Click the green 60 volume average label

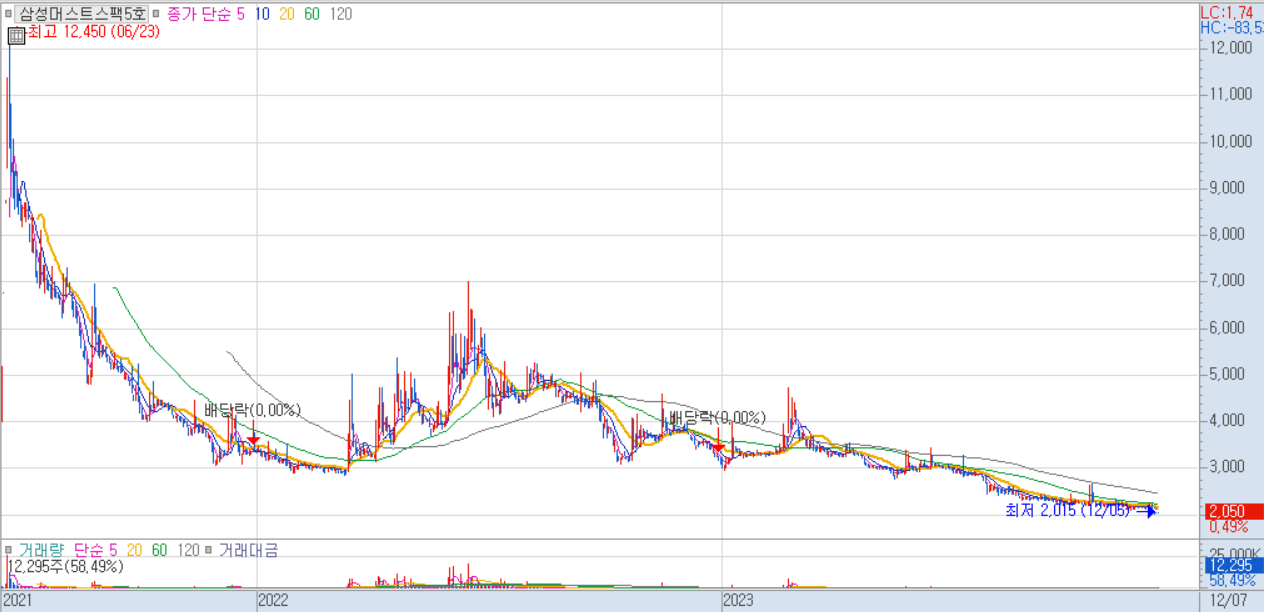tap(159, 550)
